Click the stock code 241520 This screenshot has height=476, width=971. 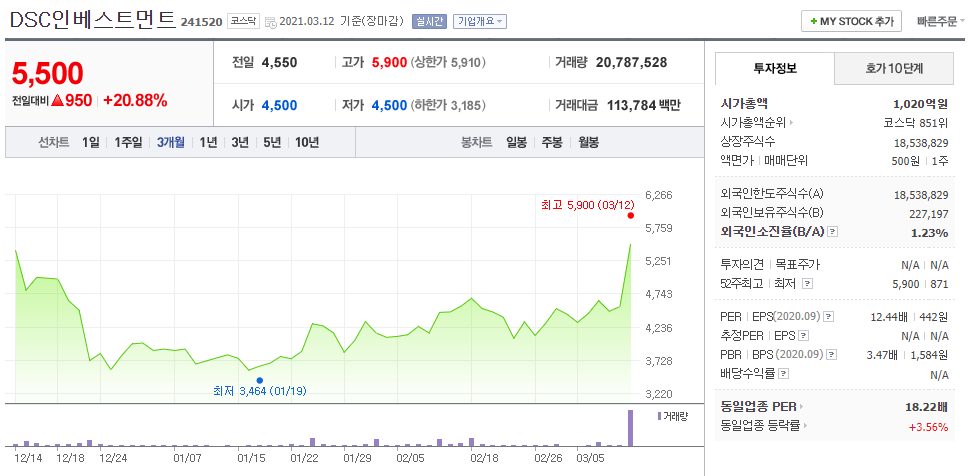(201, 22)
